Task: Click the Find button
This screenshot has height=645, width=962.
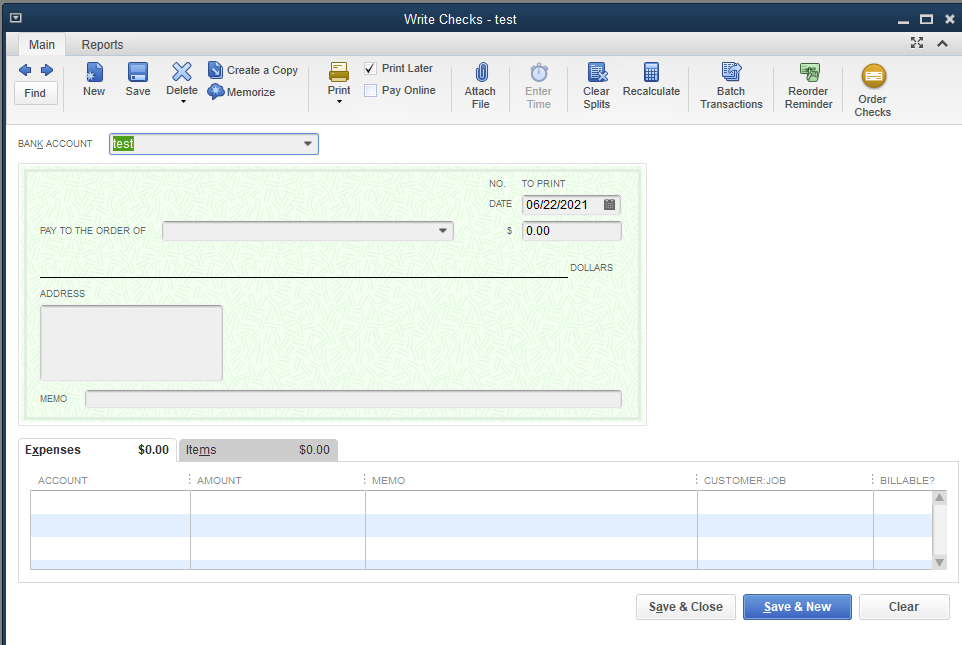Action: point(35,93)
